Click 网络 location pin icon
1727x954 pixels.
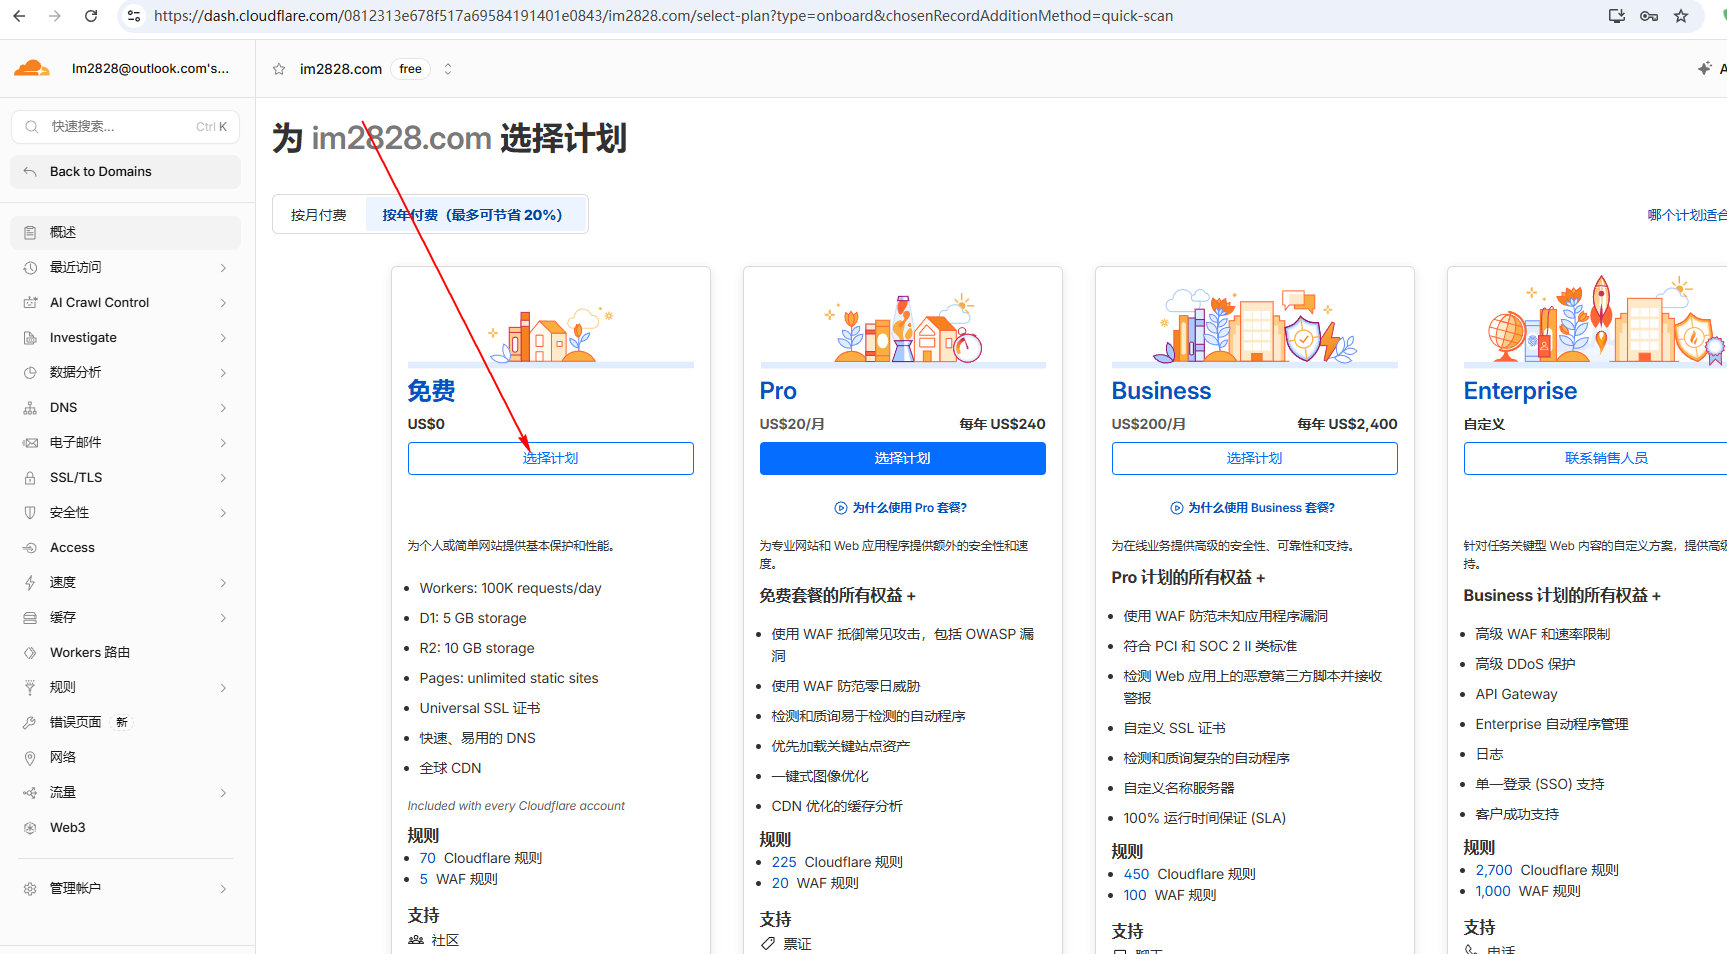[30, 757]
